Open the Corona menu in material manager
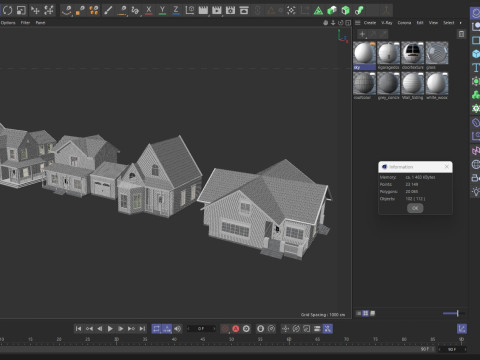This screenshot has height=360, width=480. [x=404, y=23]
